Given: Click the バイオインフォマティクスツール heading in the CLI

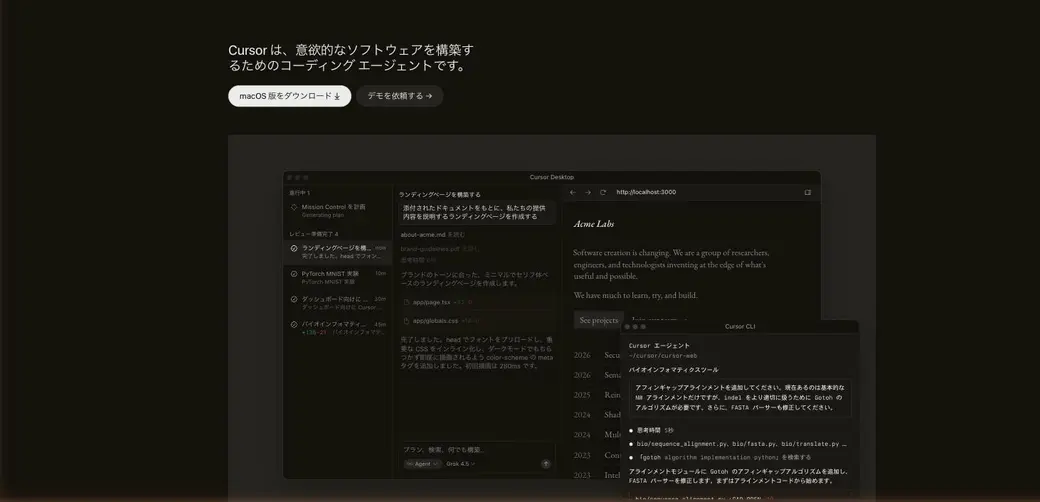Looking at the screenshot, I should (673, 370).
